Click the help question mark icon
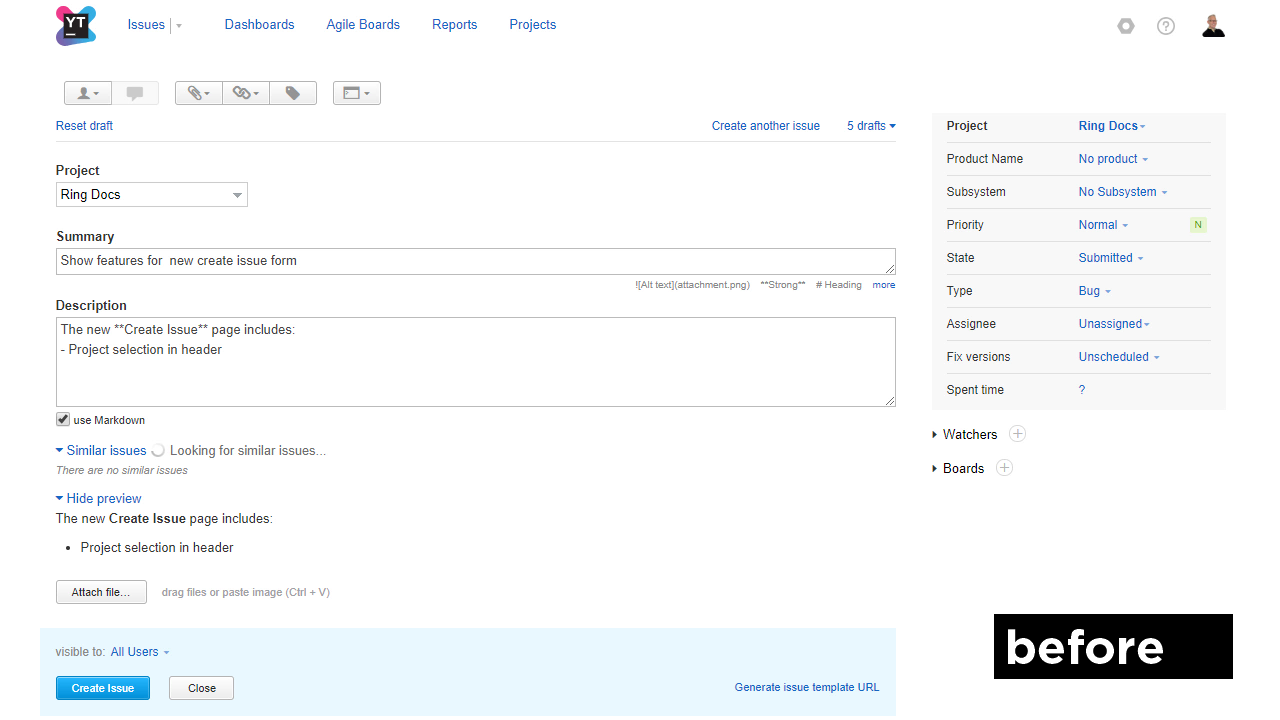This screenshot has height=720, width=1280. point(1166,26)
